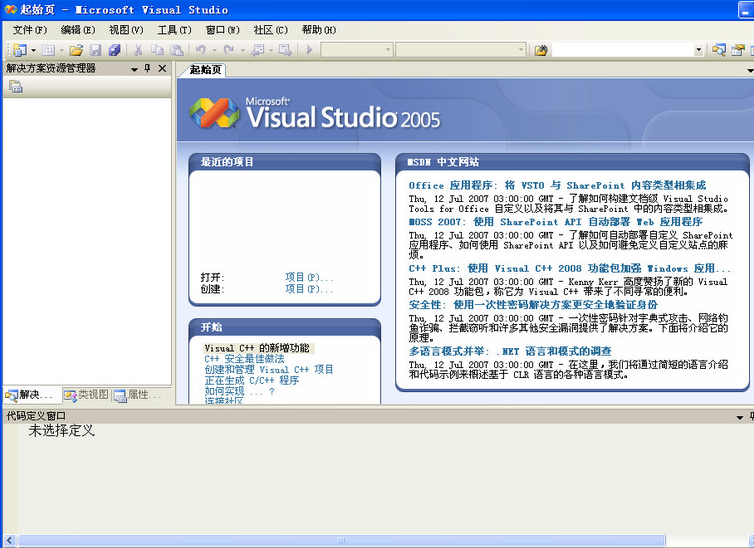754x548 pixels.
Task: Click the 创建 项目(P)... link
Action: [x=308, y=289]
